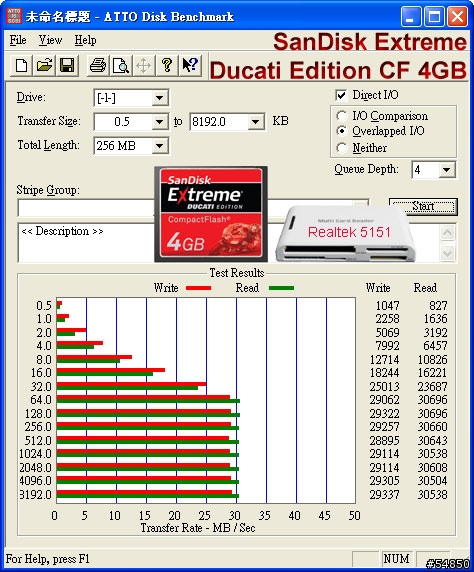Open the Help menu
Viewport: 474px width, 572px height.
[x=85, y=40]
